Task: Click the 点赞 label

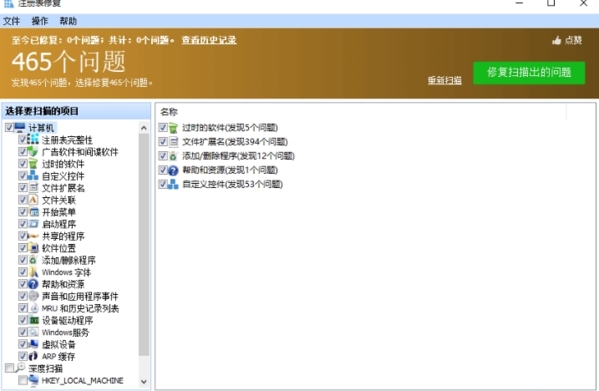Action: tap(573, 40)
